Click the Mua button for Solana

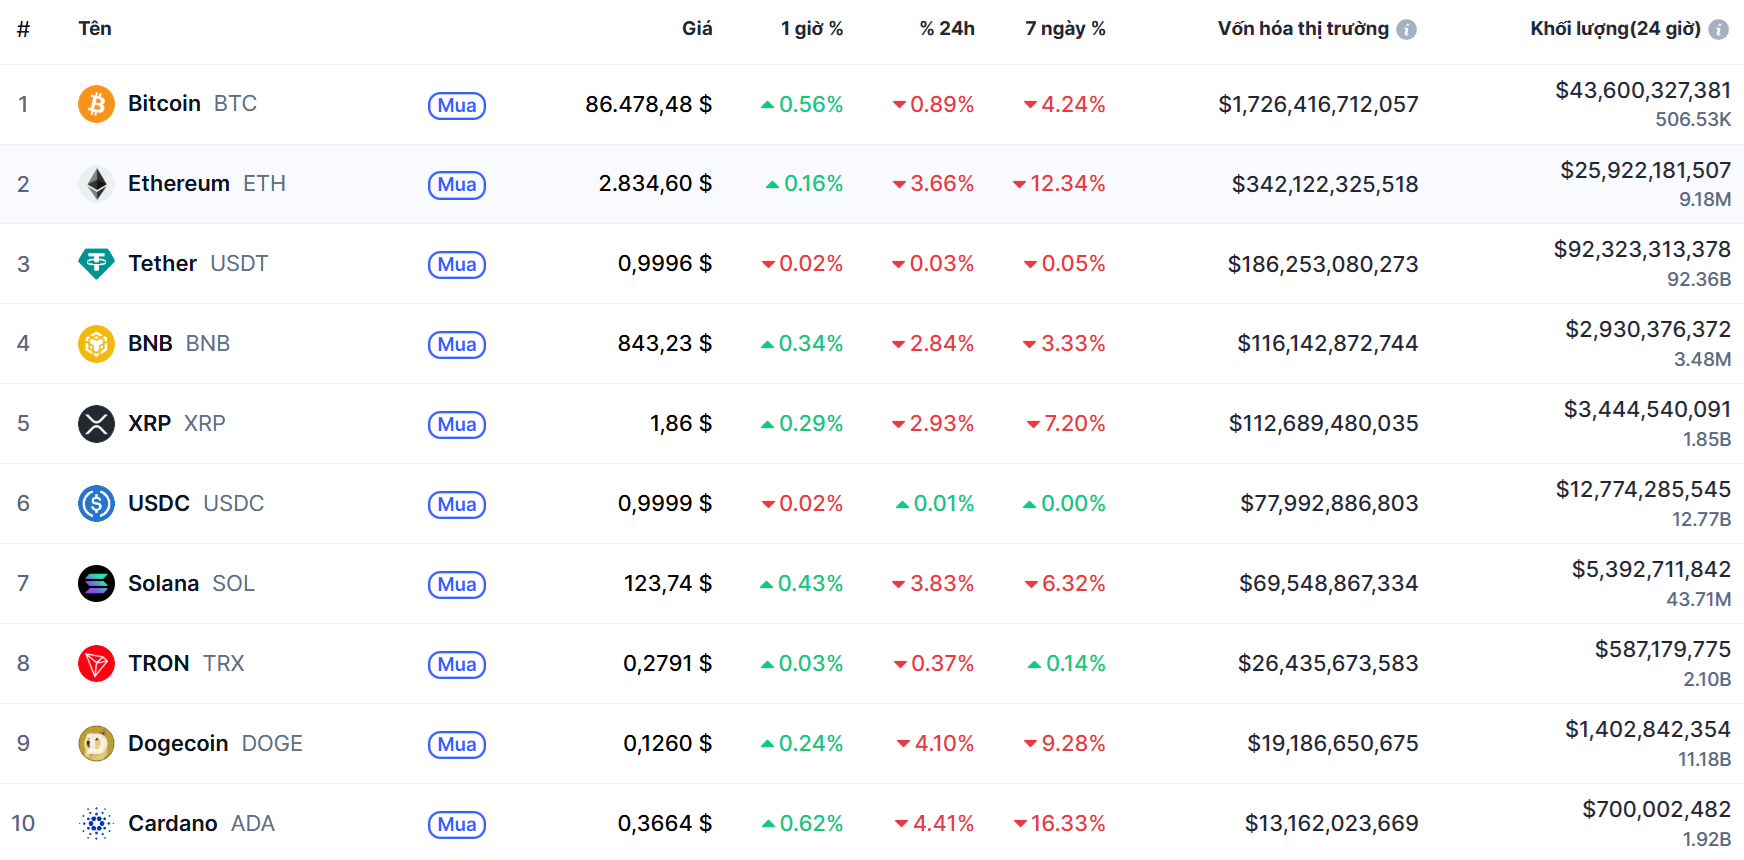pos(457,585)
